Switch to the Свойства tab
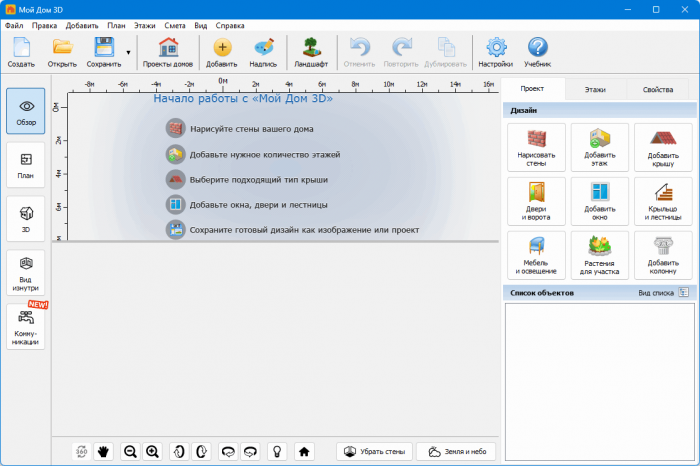This screenshot has width=700, height=466. 658,89
